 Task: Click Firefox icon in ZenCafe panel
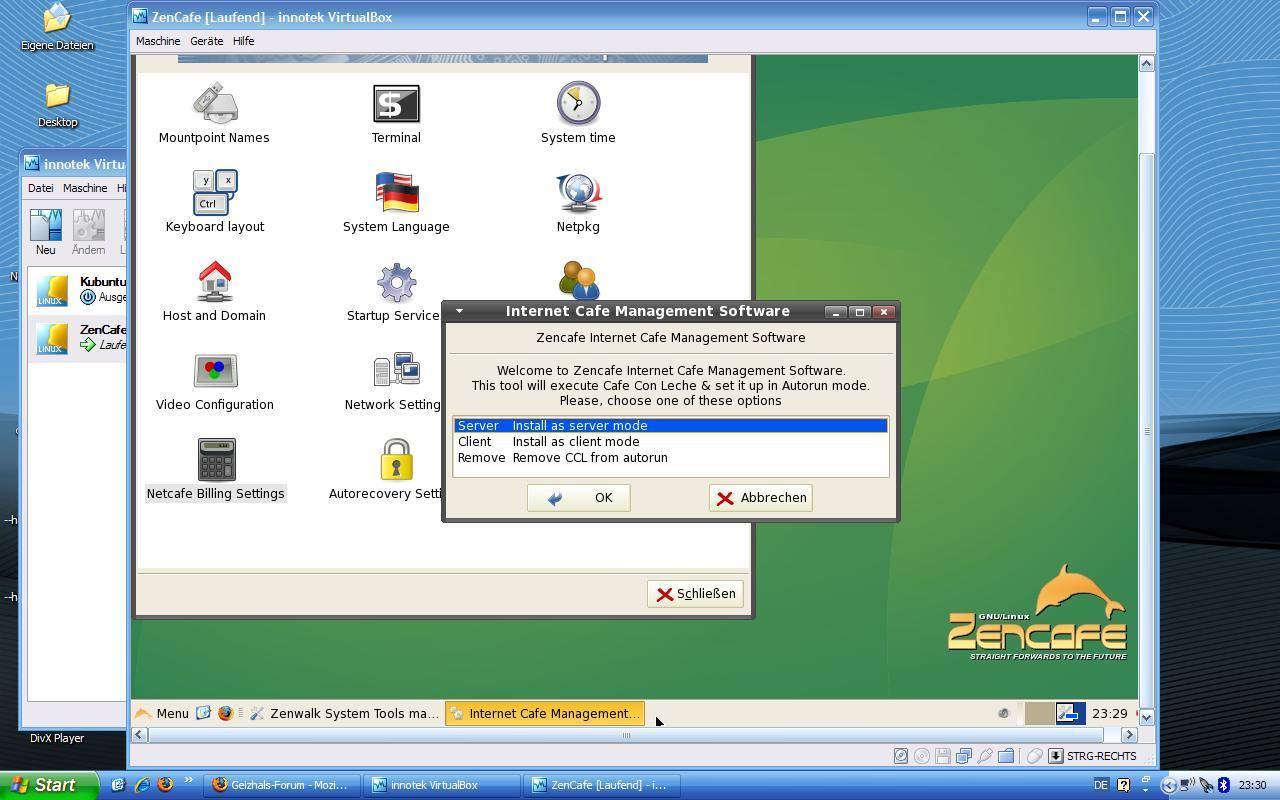tap(225, 713)
